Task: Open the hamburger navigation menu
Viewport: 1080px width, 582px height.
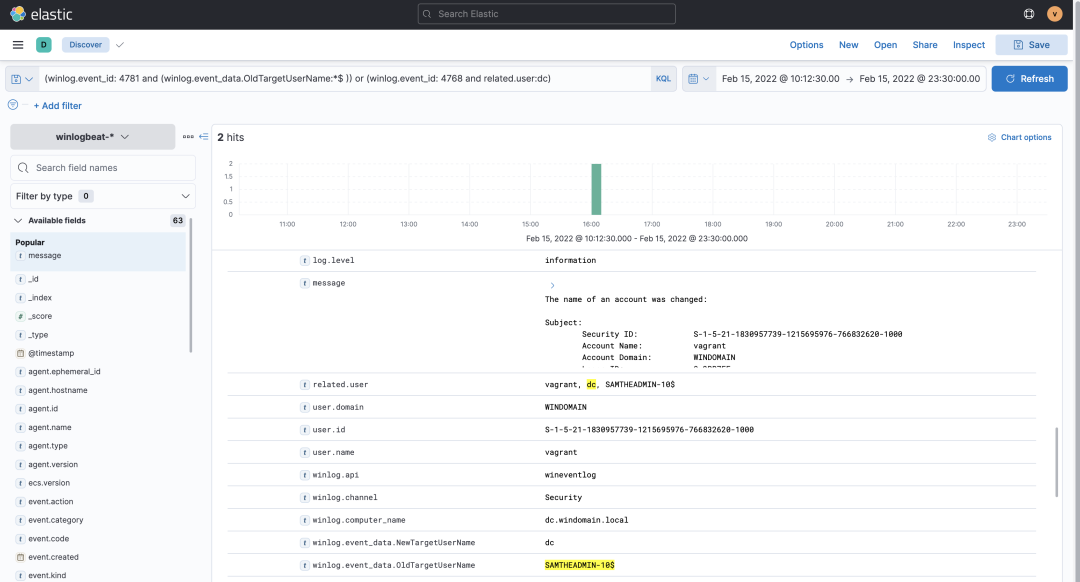Action: click(x=18, y=45)
